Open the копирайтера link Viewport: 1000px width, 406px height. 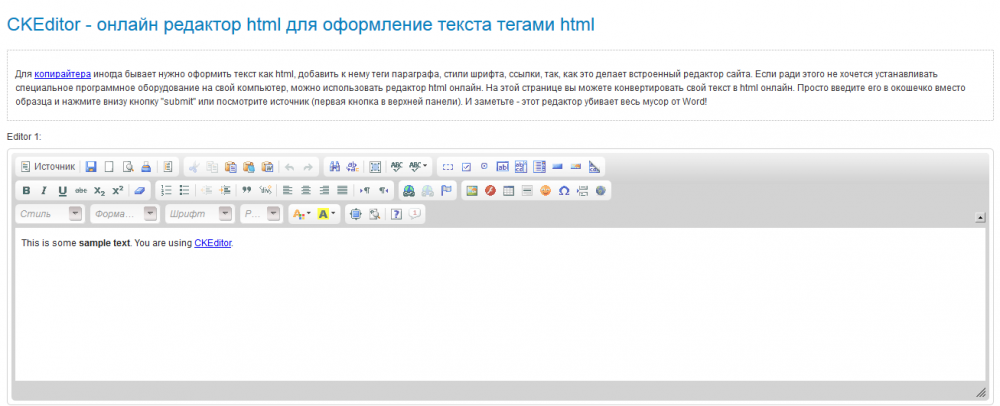coord(62,74)
